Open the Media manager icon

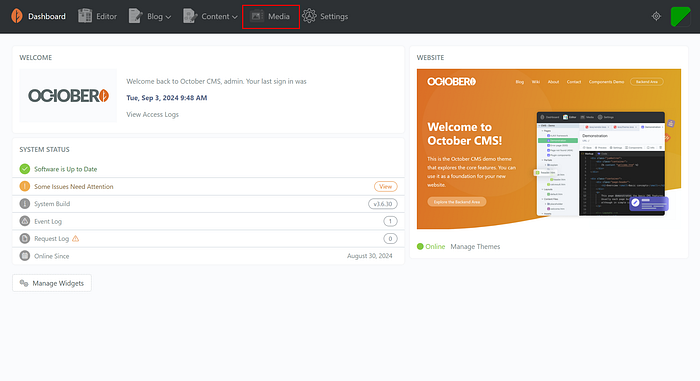click(x=257, y=16)
